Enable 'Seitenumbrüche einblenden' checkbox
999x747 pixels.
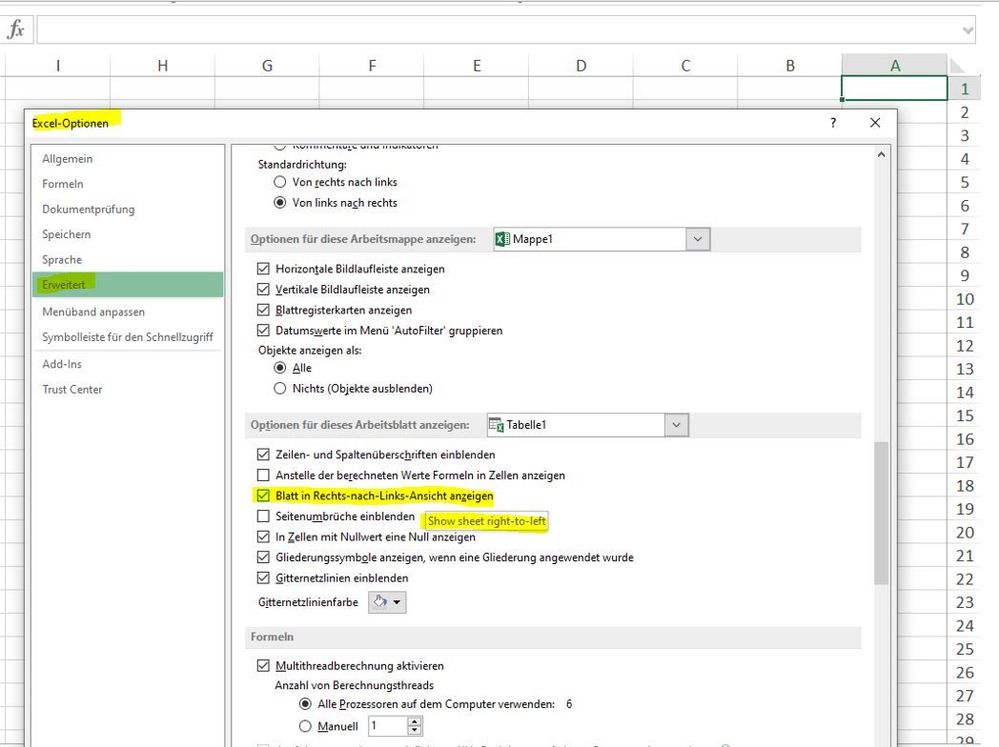pos(263,516)
